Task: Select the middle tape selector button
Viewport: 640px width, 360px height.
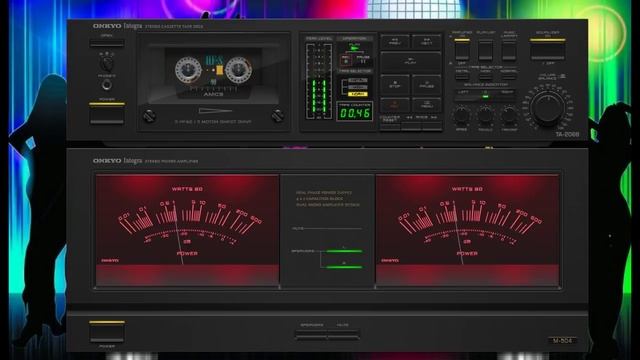Action: coord(486,76)
